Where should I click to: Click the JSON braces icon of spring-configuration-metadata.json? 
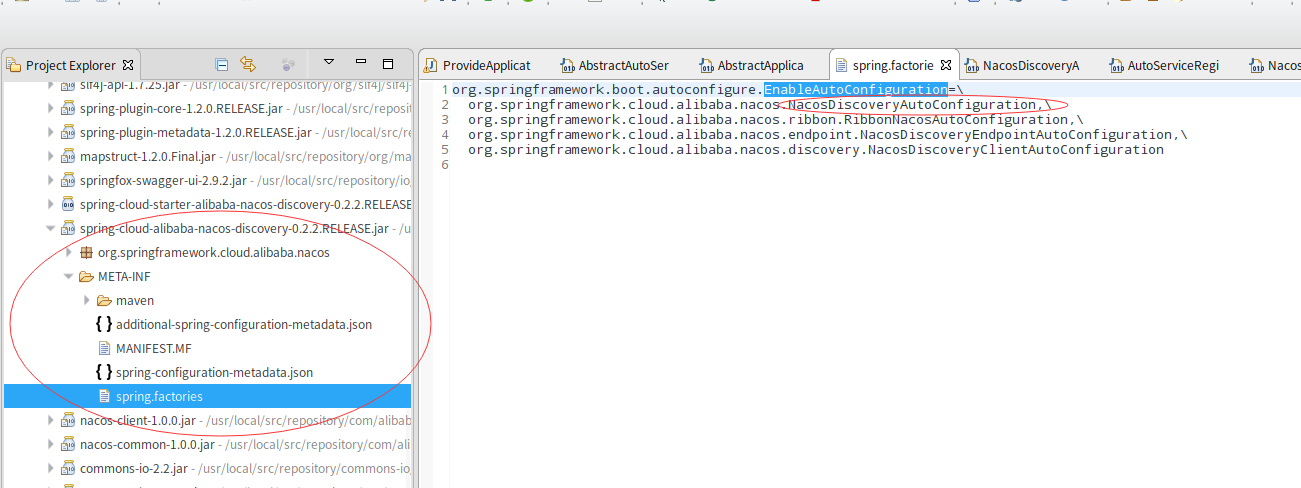pos(104,372)
